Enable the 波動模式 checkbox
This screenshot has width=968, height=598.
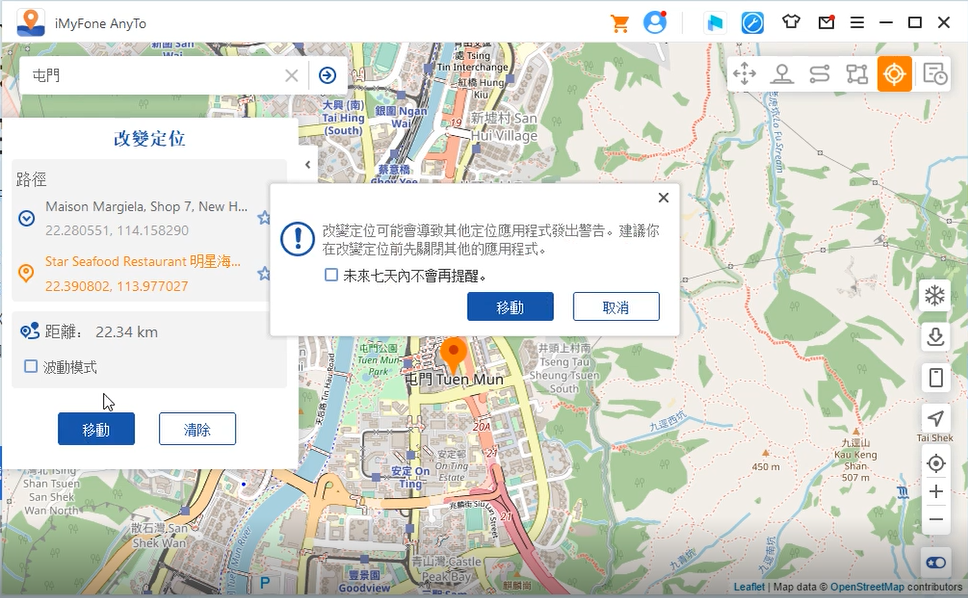click(31, 367)
